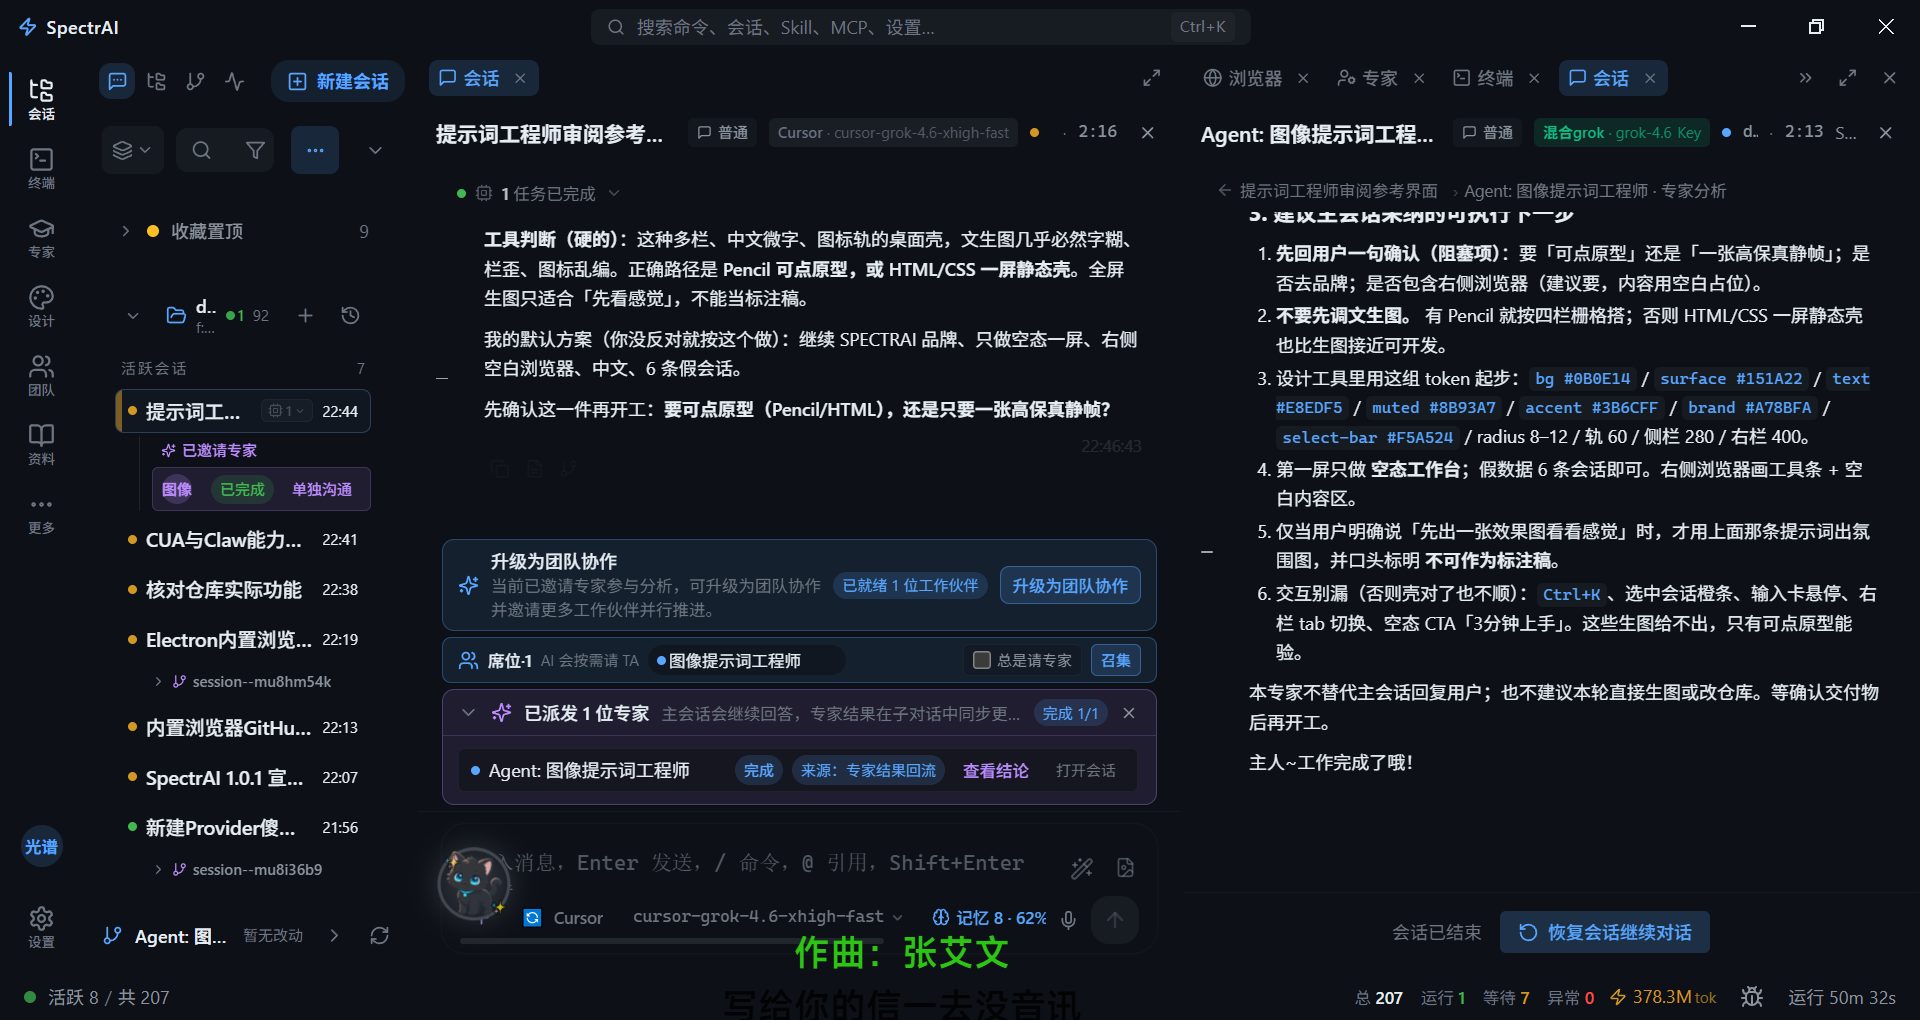Click the 升级为团队协作 button
Image resolution: width=1920 pixels, height=1020 pixels.
[x=1070, y=586]
